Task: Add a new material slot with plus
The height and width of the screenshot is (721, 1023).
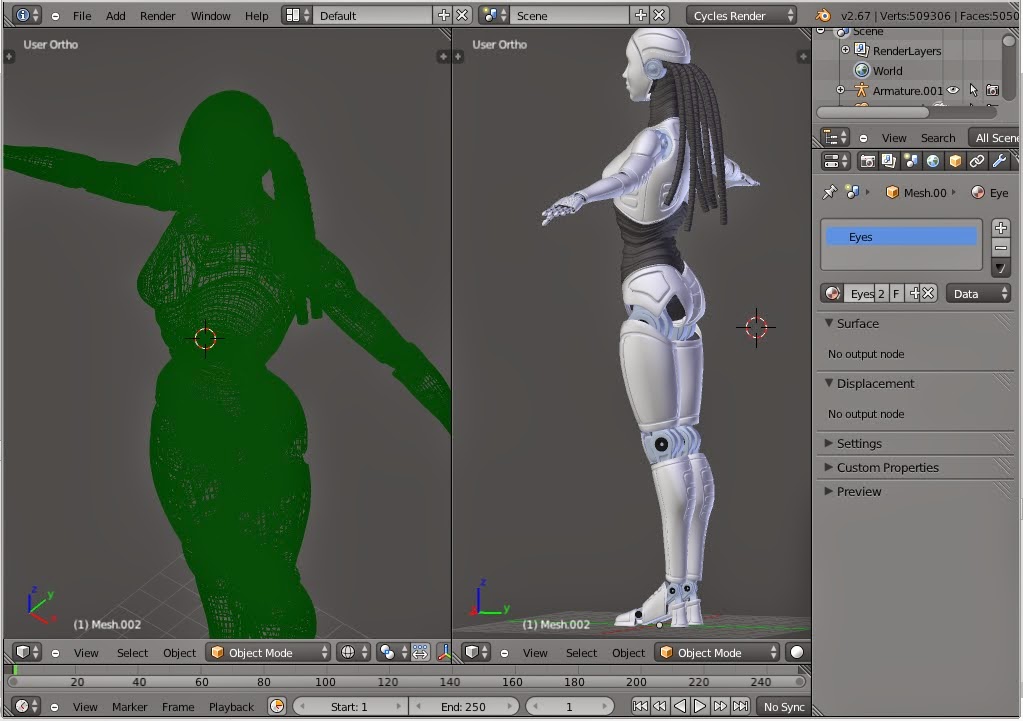Action: pyautogui.click(x=1001, y=228)
